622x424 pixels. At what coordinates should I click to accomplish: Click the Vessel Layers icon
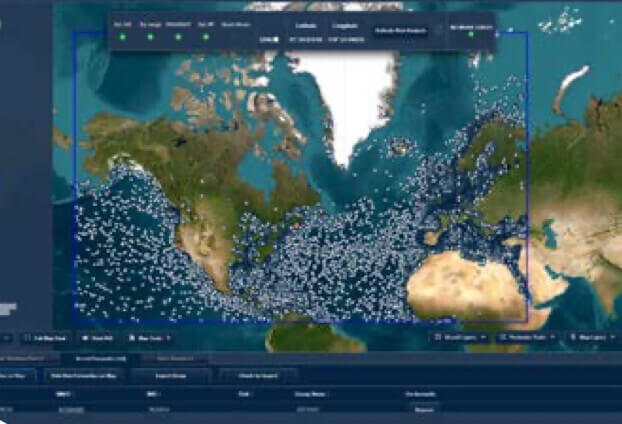pyautogui.click(x=440, y=338)
